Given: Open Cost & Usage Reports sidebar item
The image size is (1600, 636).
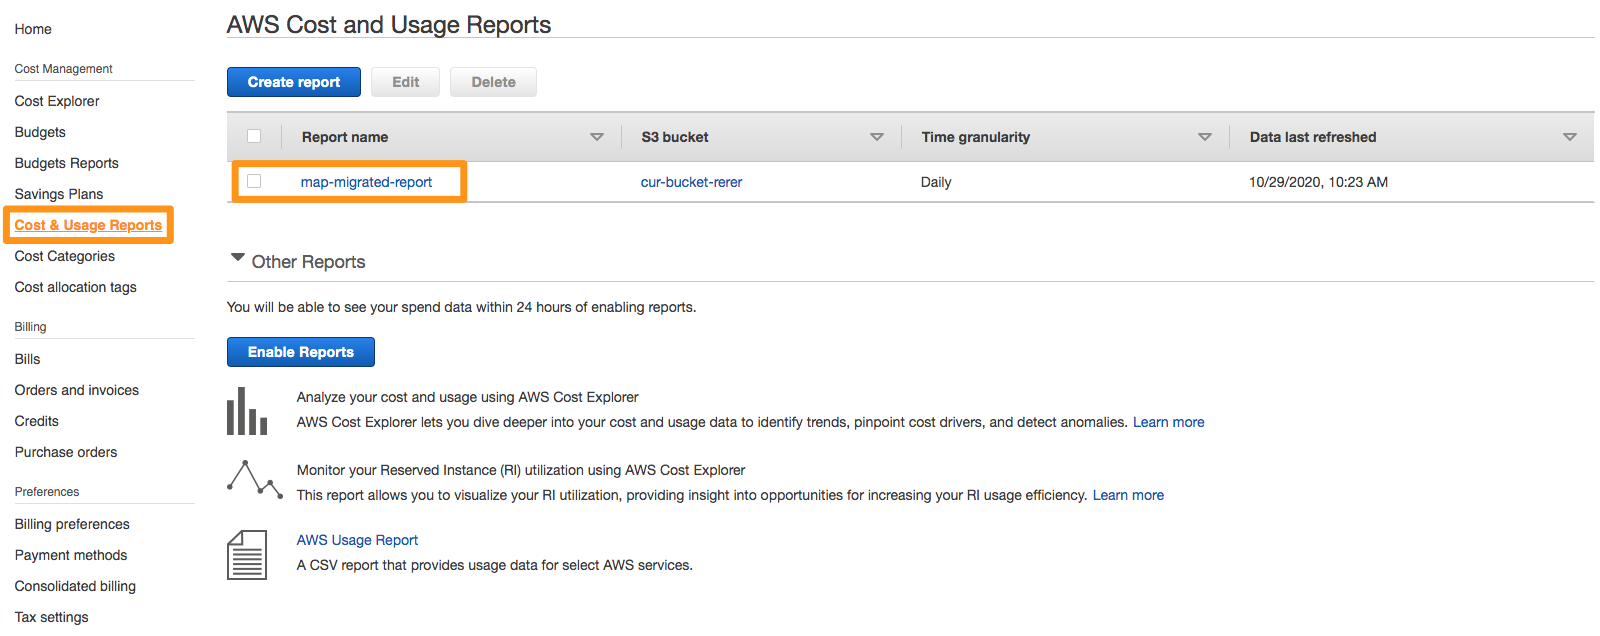Looking at the screenshot, I should 88,225.
